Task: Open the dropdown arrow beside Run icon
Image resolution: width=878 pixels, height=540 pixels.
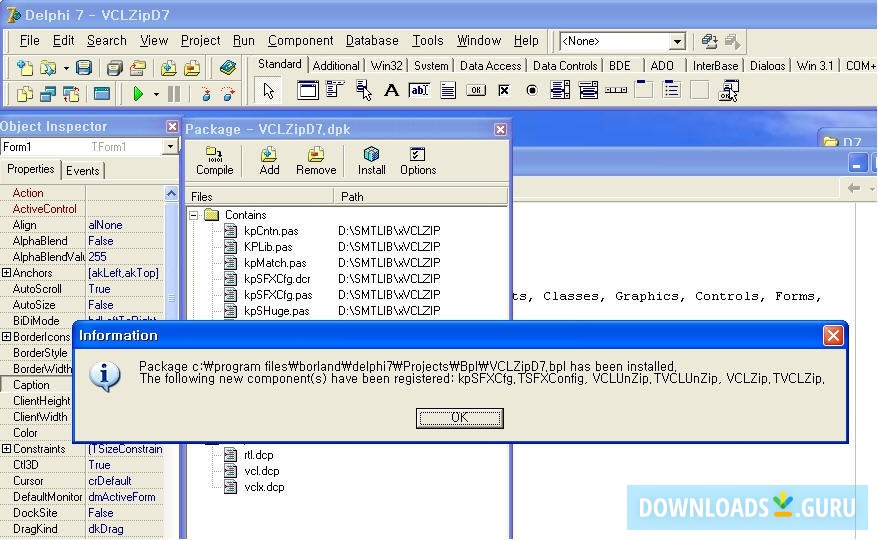Action: [156, 94]
